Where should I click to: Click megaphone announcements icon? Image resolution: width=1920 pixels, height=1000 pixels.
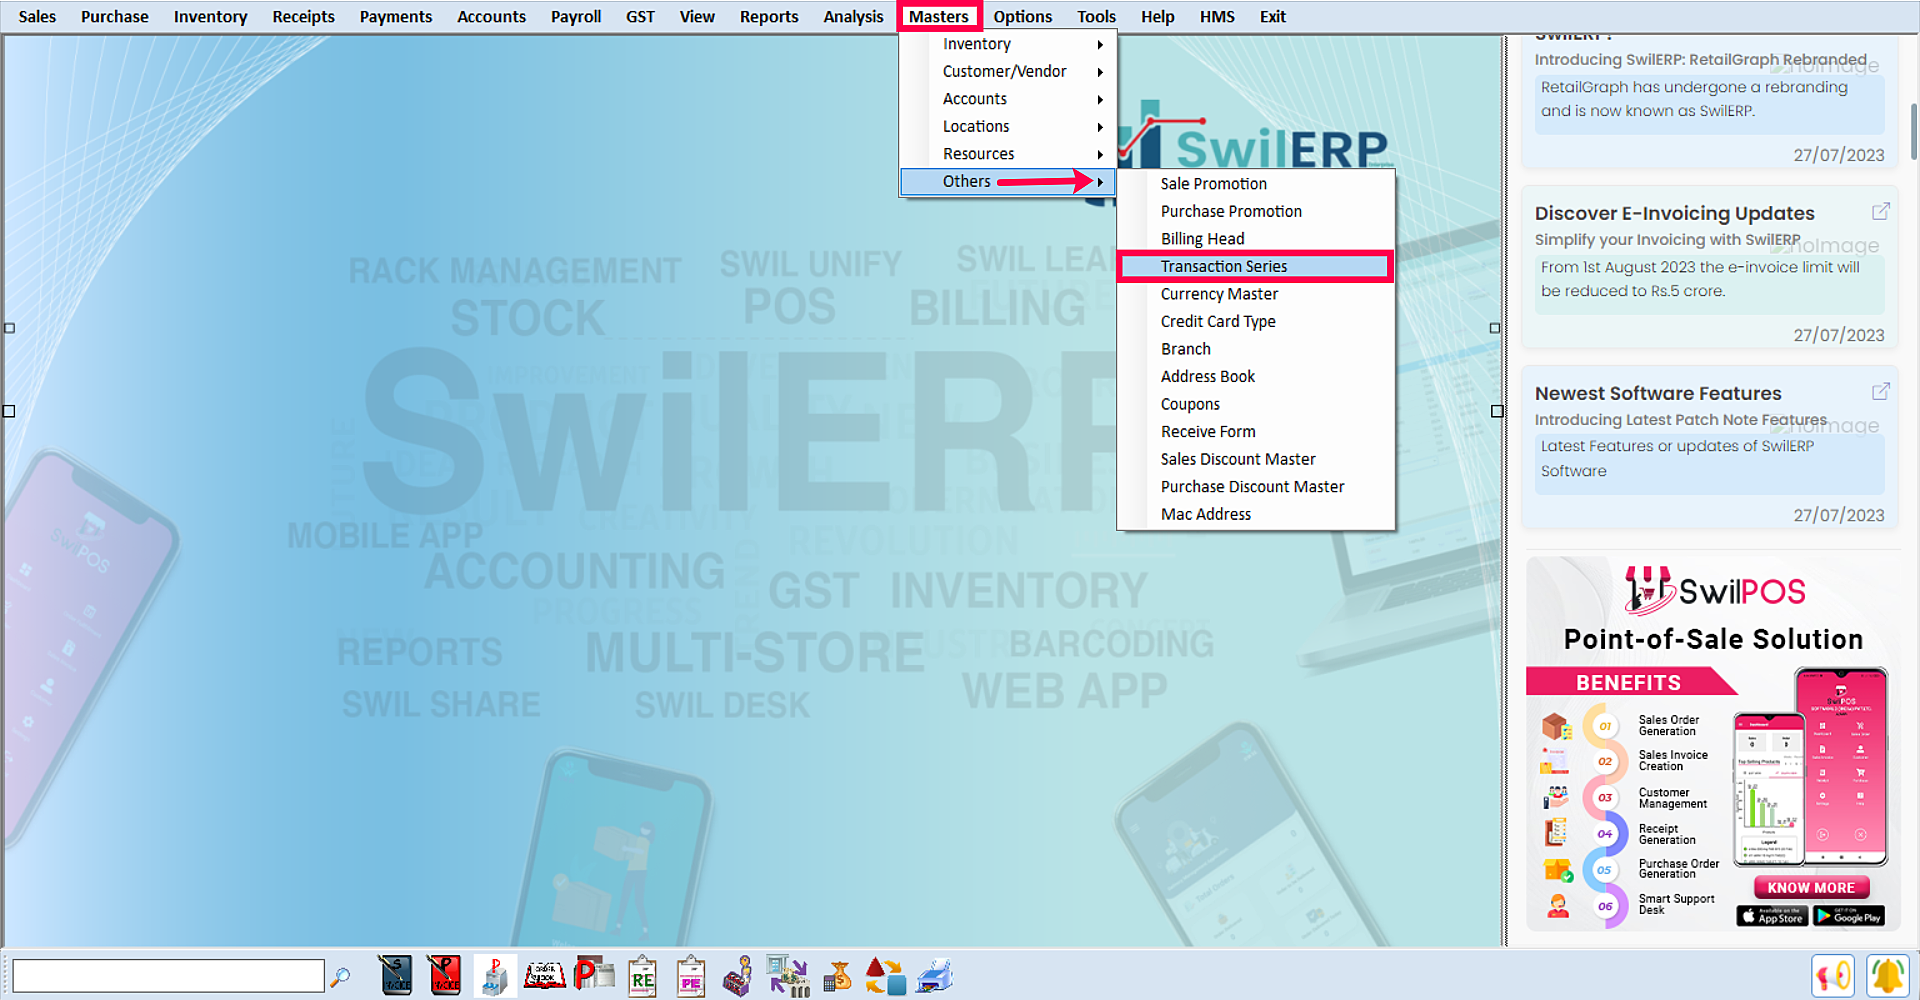(x=1833, y=975)
